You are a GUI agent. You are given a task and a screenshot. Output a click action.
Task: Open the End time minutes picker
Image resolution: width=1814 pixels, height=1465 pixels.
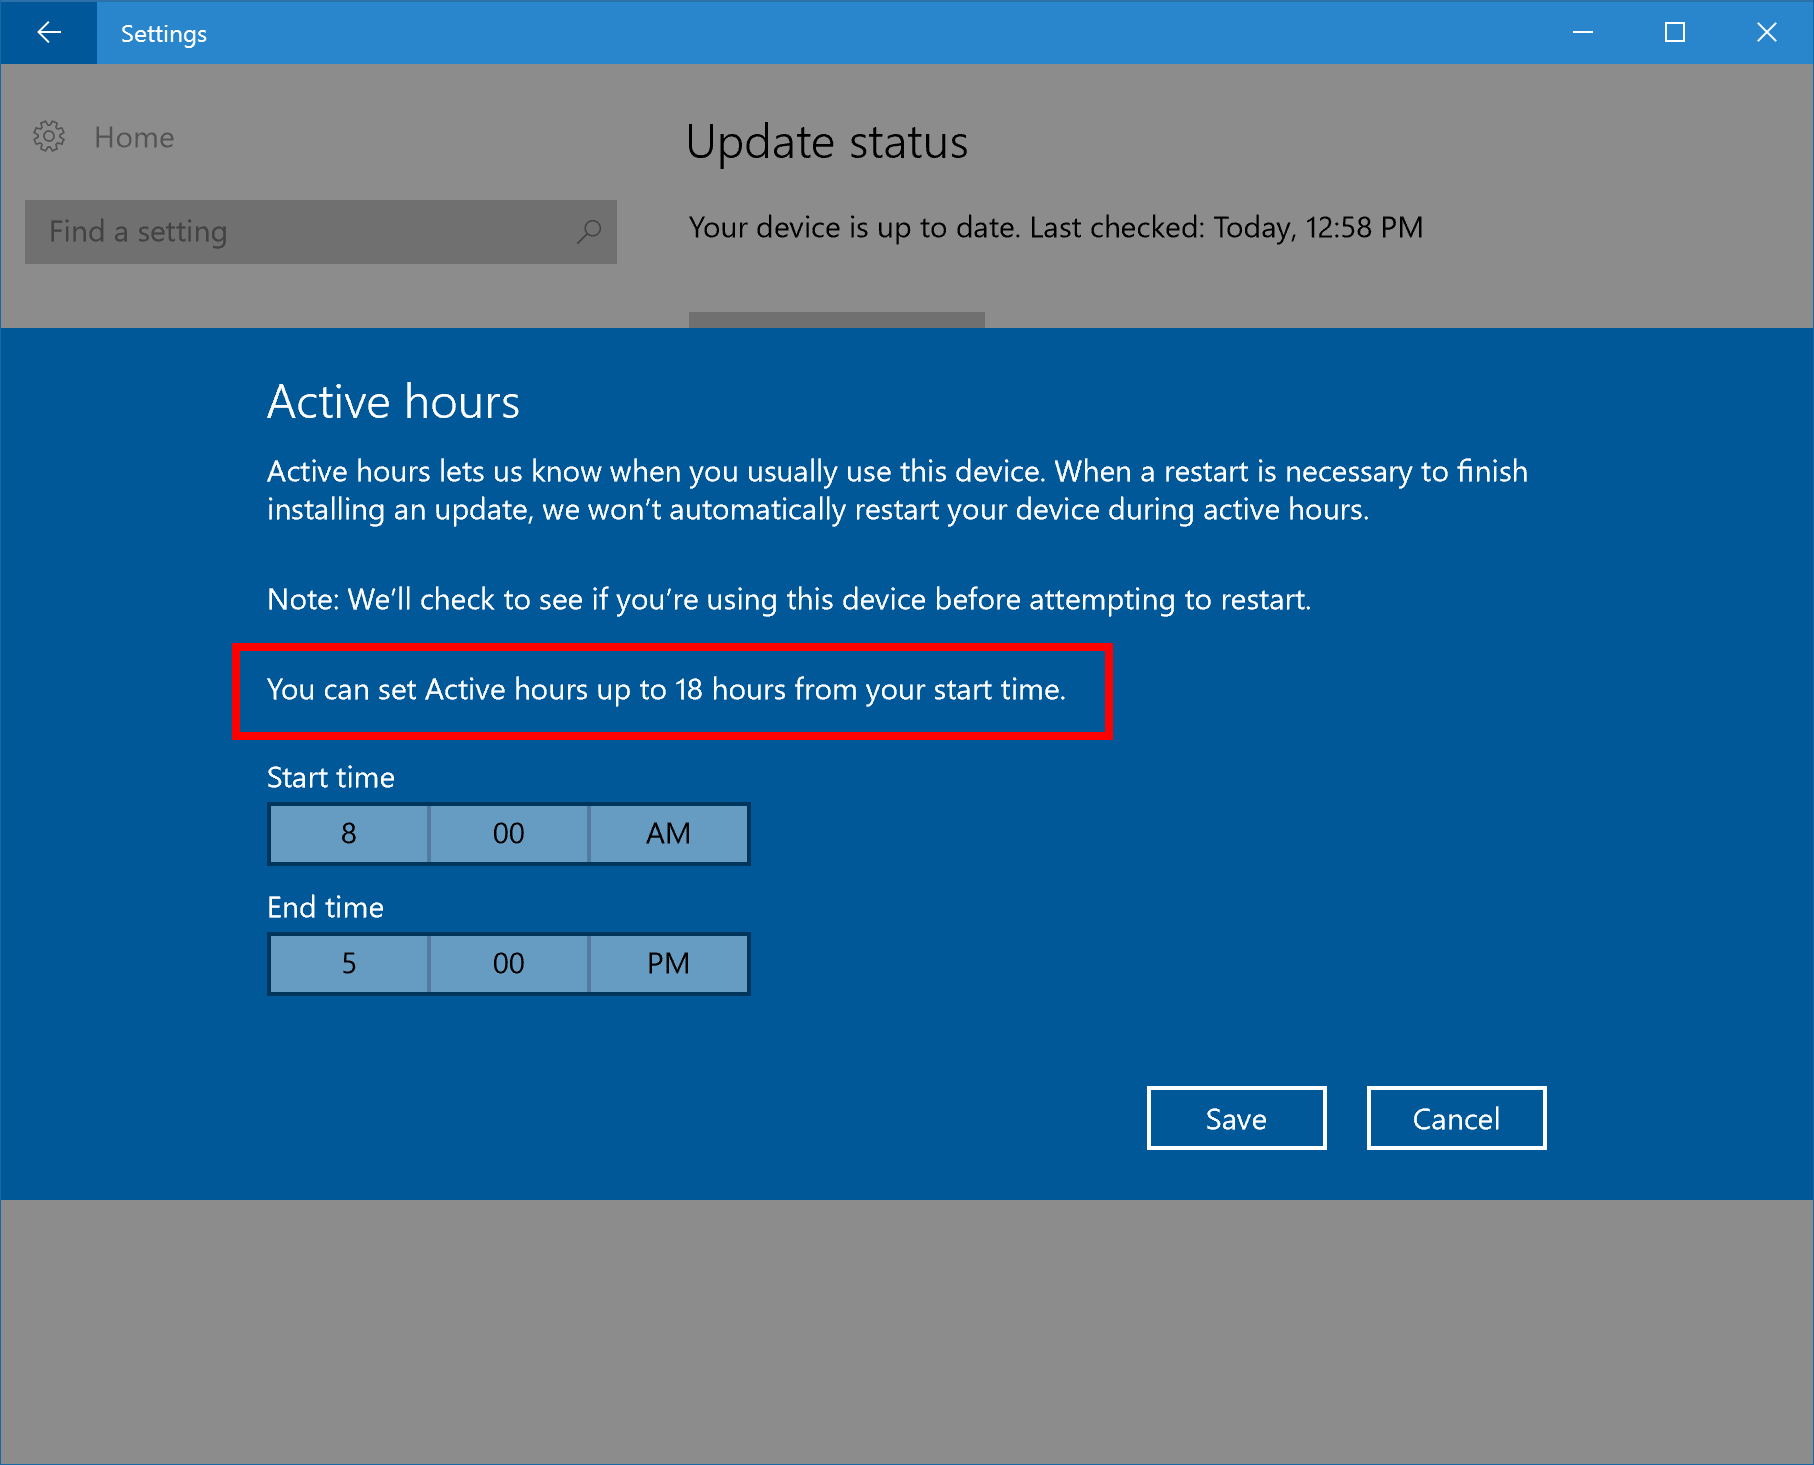click(x=509, y=964)
